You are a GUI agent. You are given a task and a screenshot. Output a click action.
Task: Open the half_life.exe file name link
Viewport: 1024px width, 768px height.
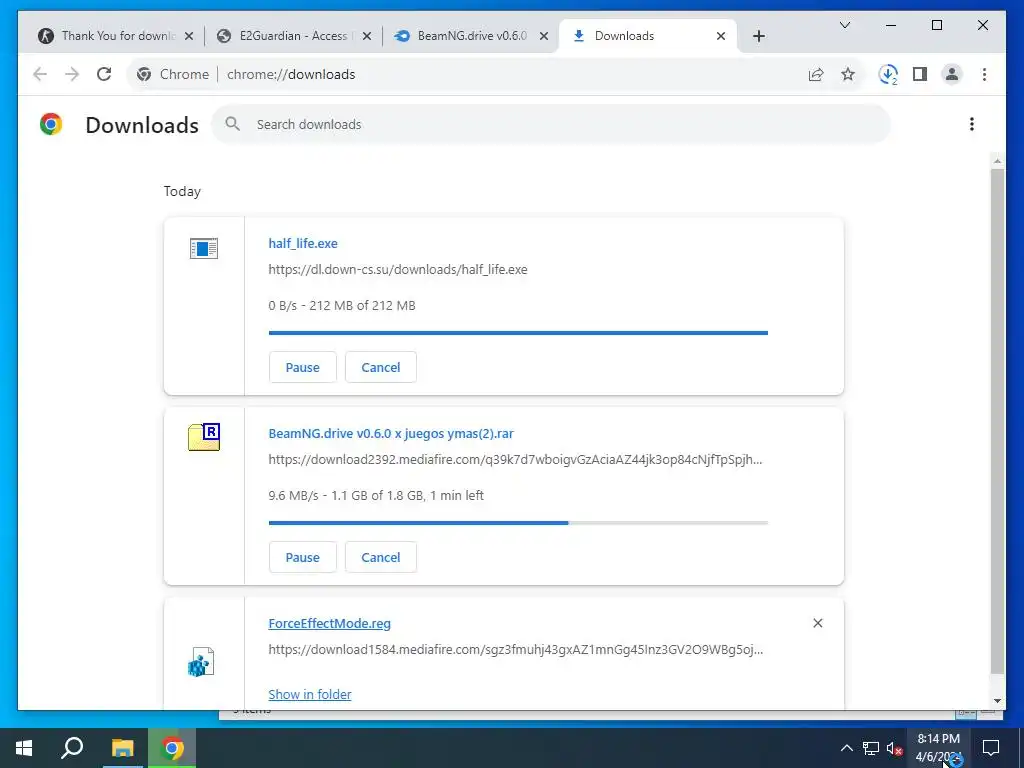(303, 243)
